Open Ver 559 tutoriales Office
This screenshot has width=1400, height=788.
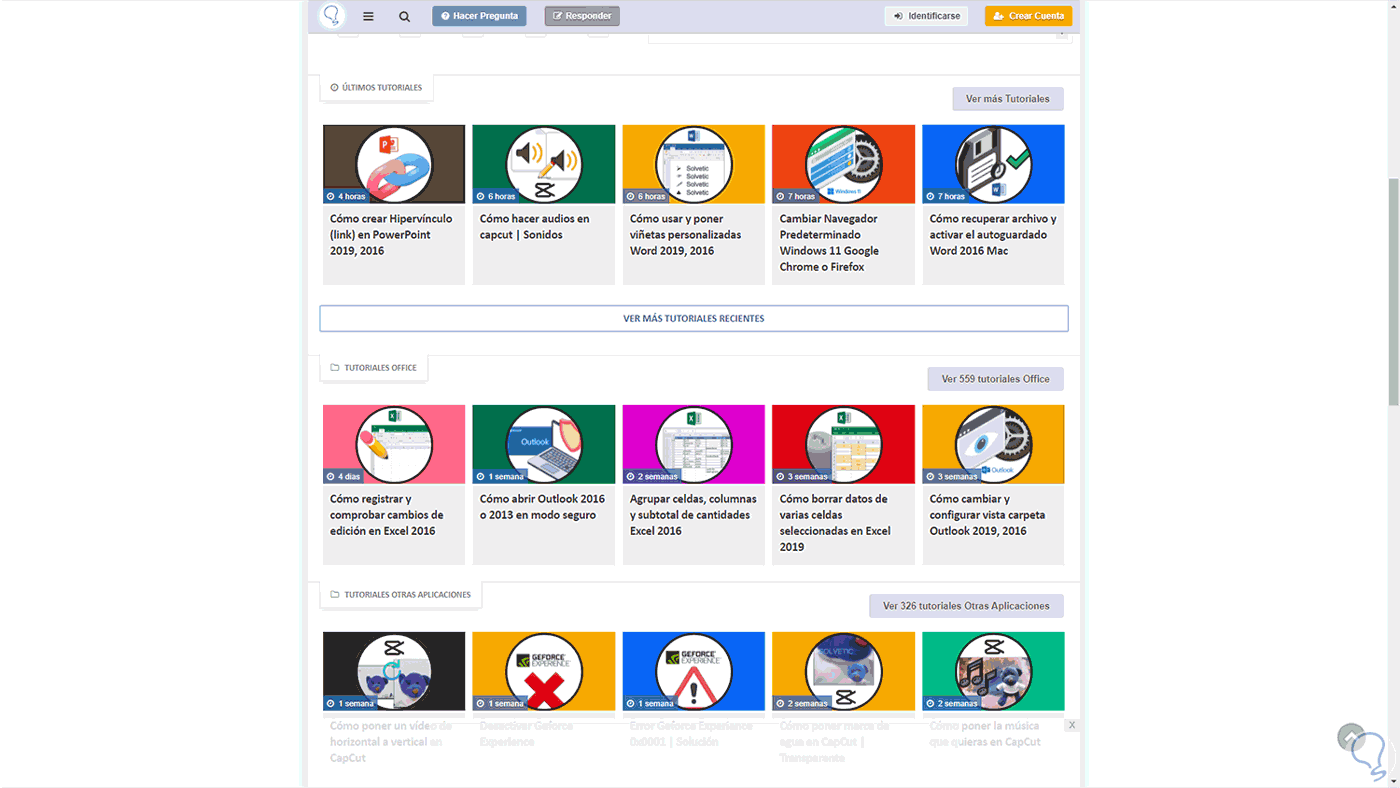click(996, 379)
